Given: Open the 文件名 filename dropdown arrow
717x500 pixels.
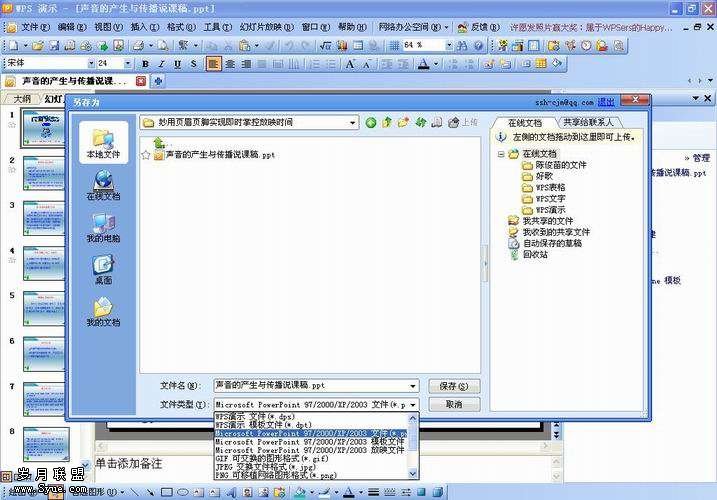Looking at the screenshot, I should pos(412,386).
